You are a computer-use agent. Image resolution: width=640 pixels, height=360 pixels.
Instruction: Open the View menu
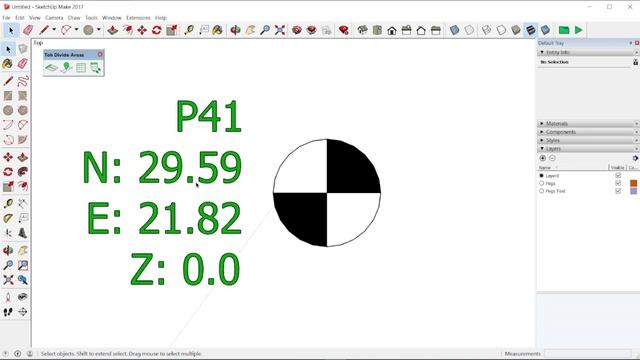click(35, 18)
